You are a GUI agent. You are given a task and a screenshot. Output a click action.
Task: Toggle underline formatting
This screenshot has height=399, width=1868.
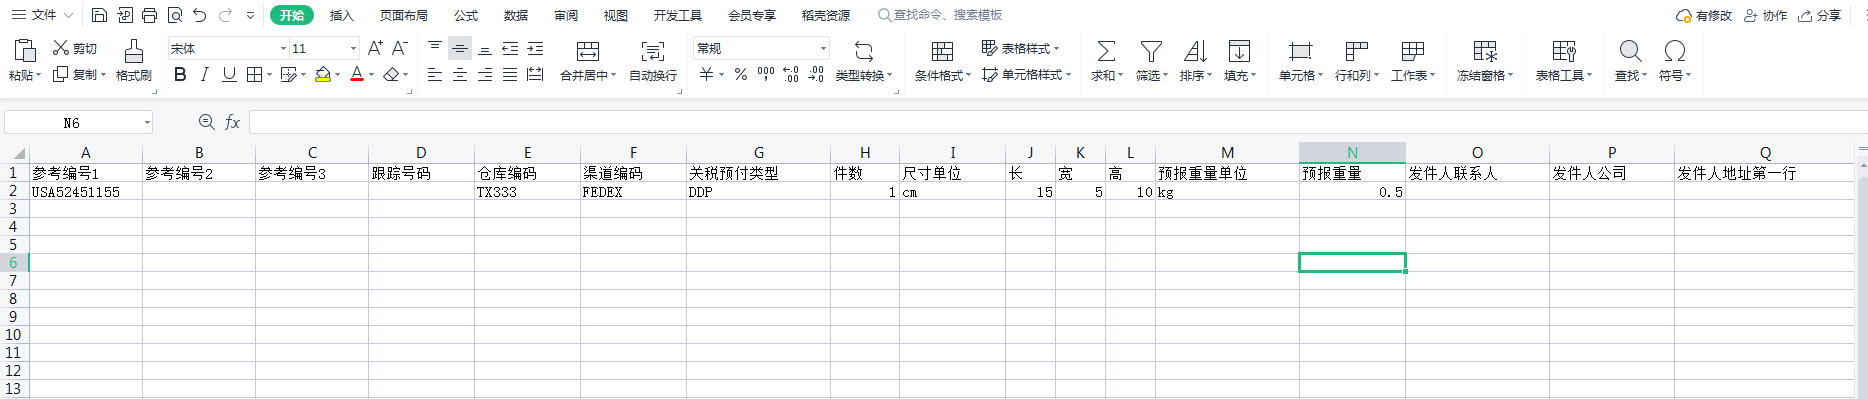pyautogui.click(x=229, y=75)
